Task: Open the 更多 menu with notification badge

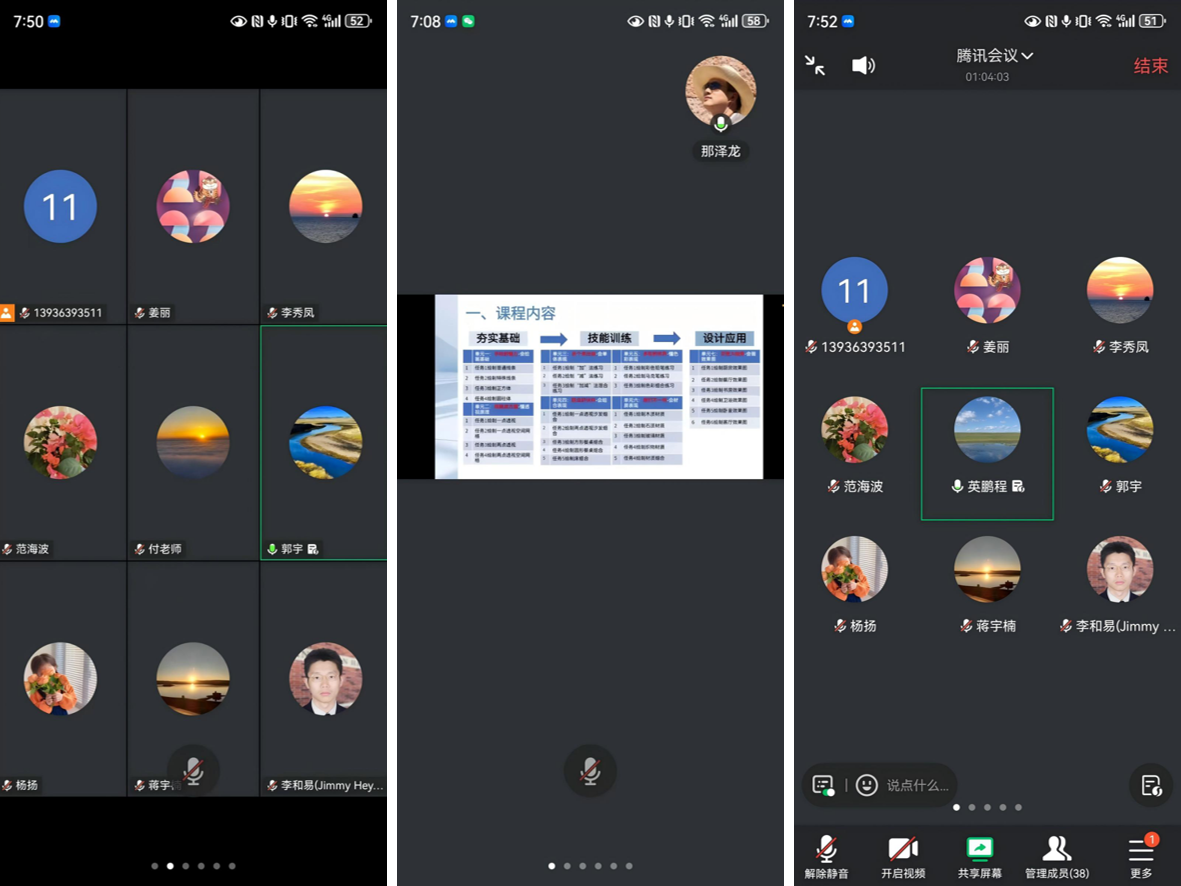Action: (1141, 857)
